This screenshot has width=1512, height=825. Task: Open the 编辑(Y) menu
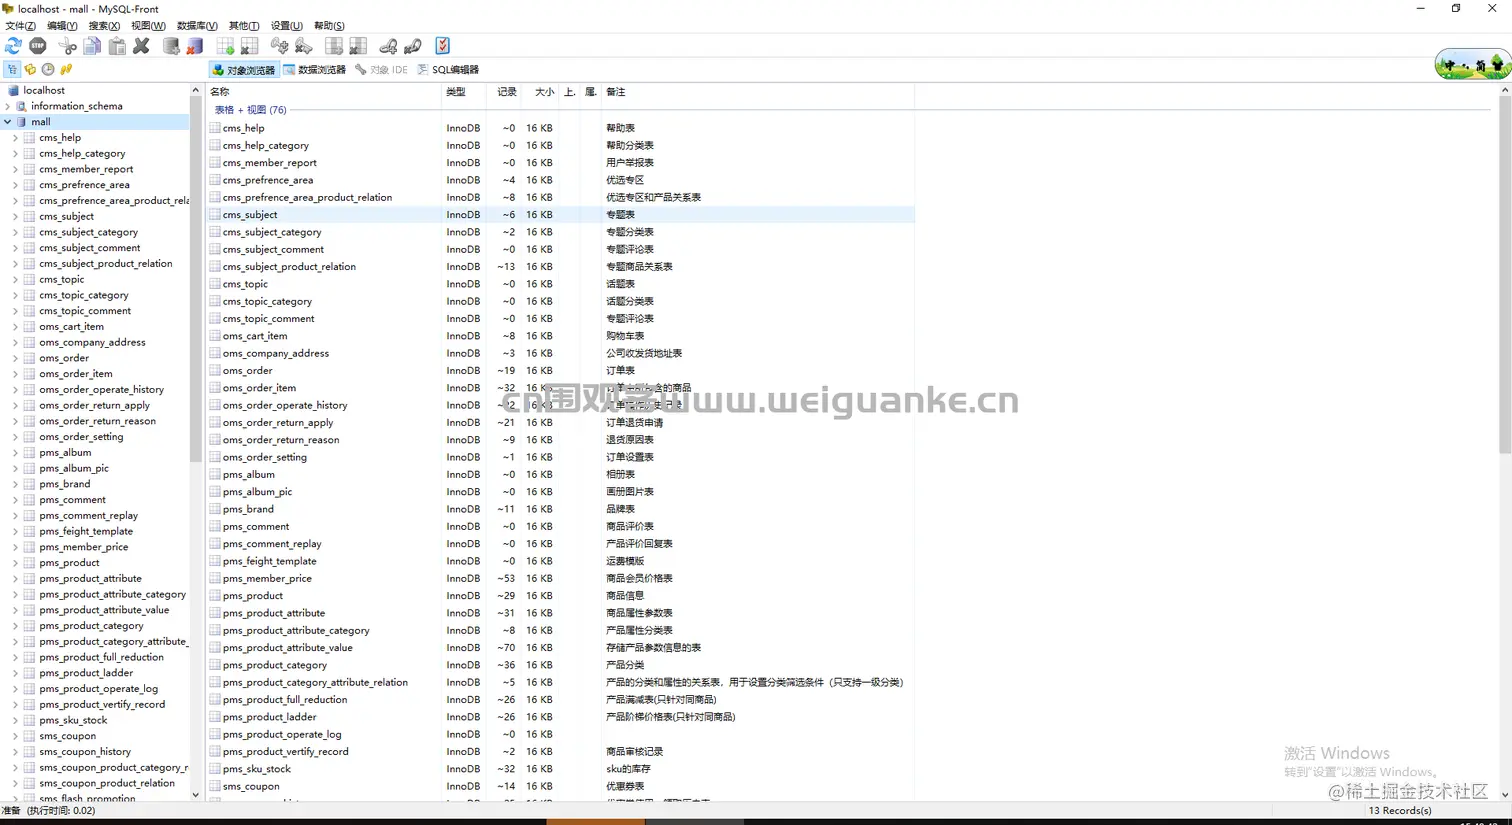pos(62,26)
